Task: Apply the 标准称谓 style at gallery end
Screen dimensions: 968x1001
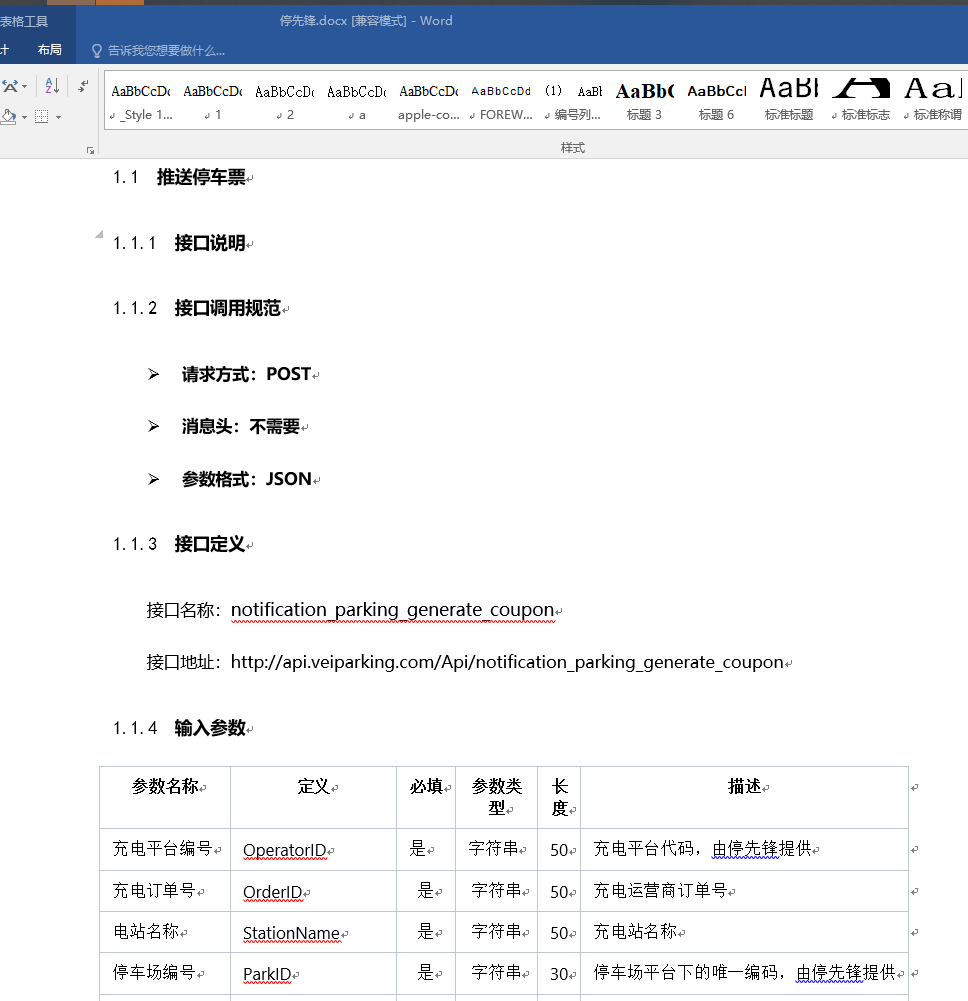Action: pyautogui.click(x=933, y=102)
